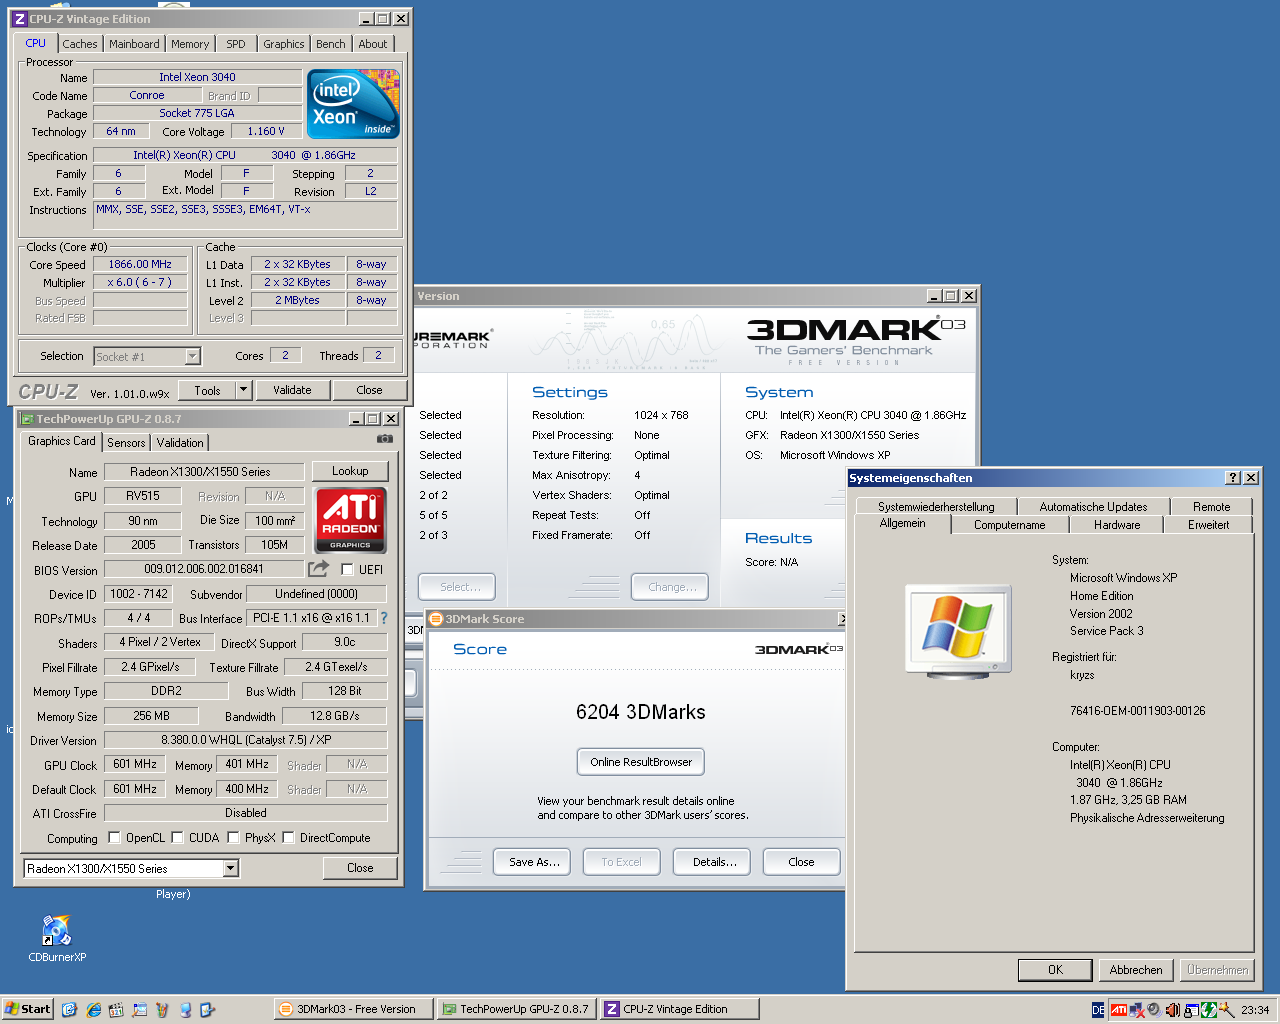Viewport: 1280px width, 1024px height.
Task: Click the magic wand tray icon
Action: tap(1227, 1010)
